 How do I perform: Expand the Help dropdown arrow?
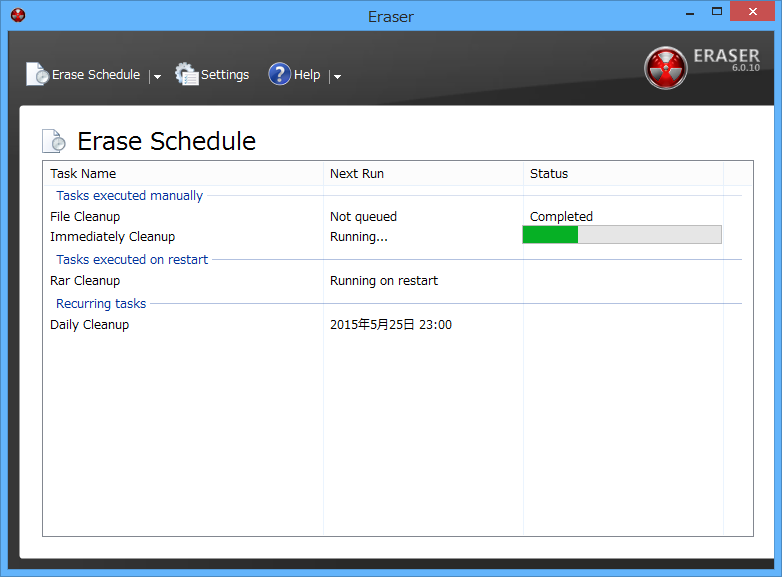pyautogui.click(x=337, y=76)
